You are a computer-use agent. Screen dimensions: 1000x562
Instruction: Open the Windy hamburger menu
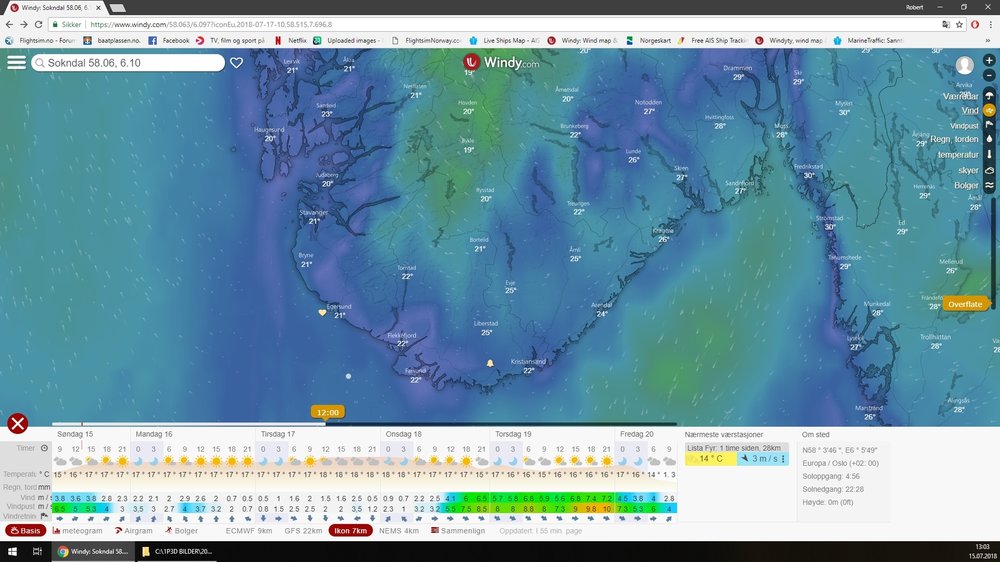(x=17, y=63)
